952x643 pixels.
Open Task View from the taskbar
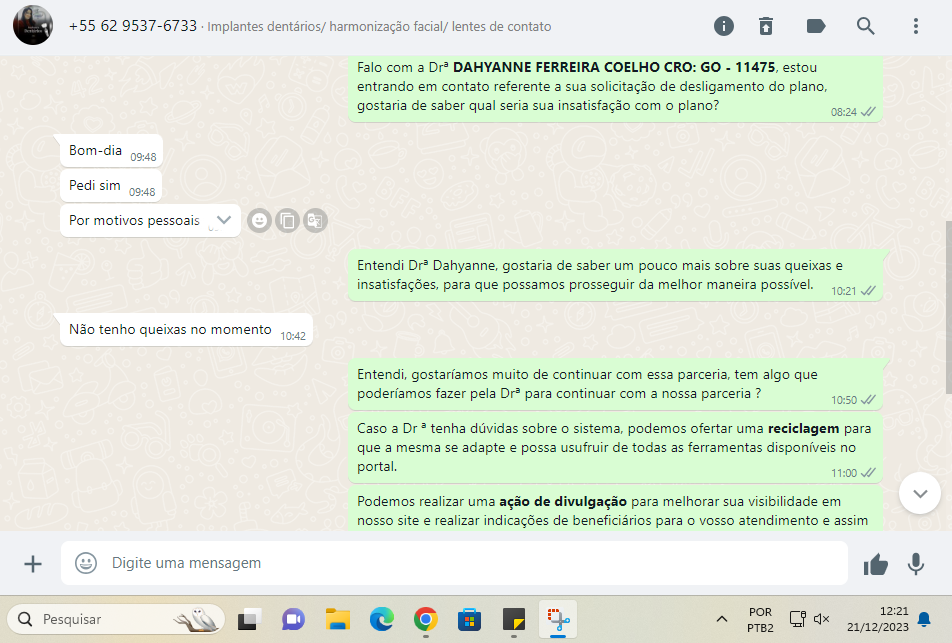coord(250,619)
